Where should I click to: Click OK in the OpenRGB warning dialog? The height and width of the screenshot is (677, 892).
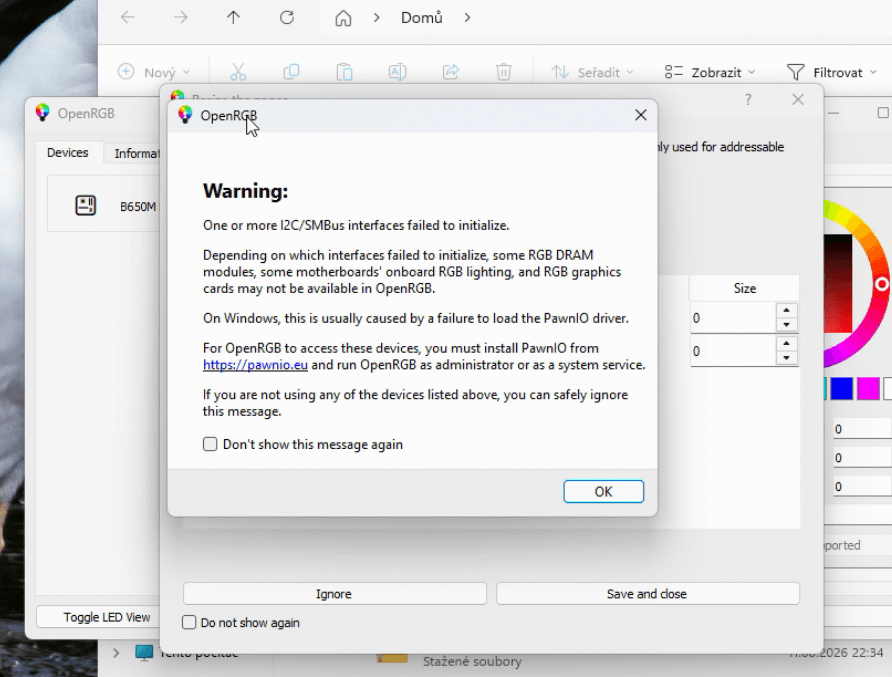603,492
